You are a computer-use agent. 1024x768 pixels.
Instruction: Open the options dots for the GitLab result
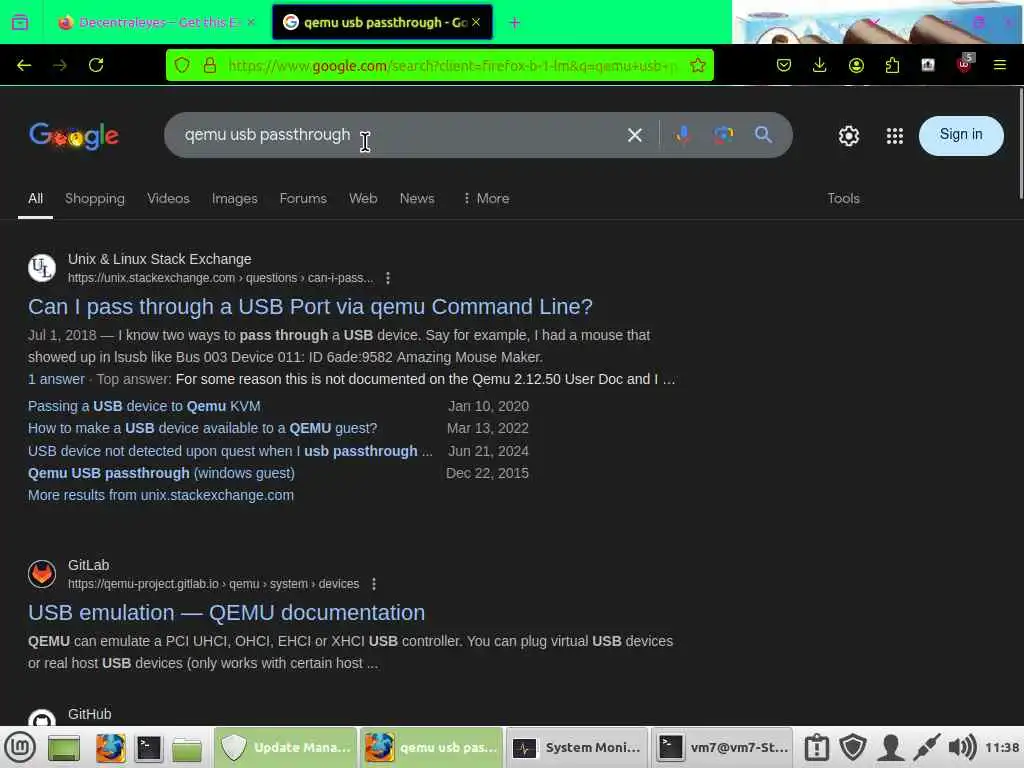(x=374, y=584)
